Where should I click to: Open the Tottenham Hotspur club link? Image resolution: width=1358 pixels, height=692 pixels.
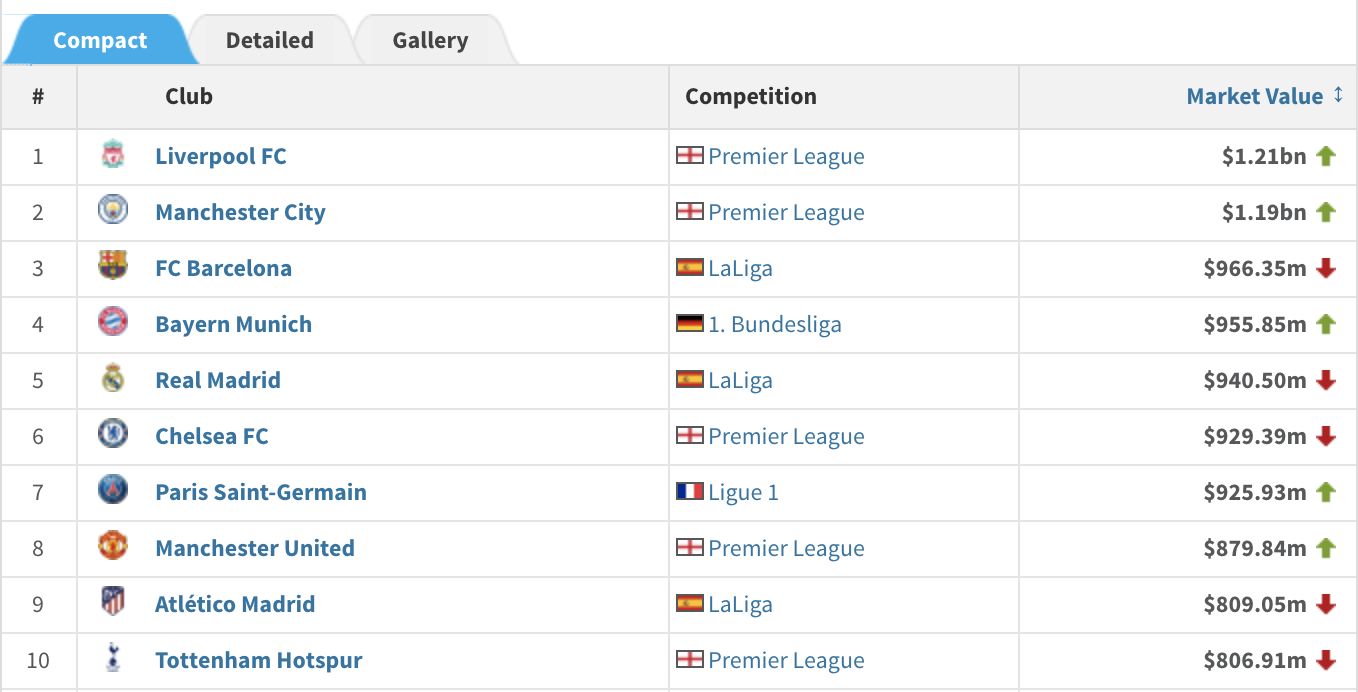click(x=259, y=660)
